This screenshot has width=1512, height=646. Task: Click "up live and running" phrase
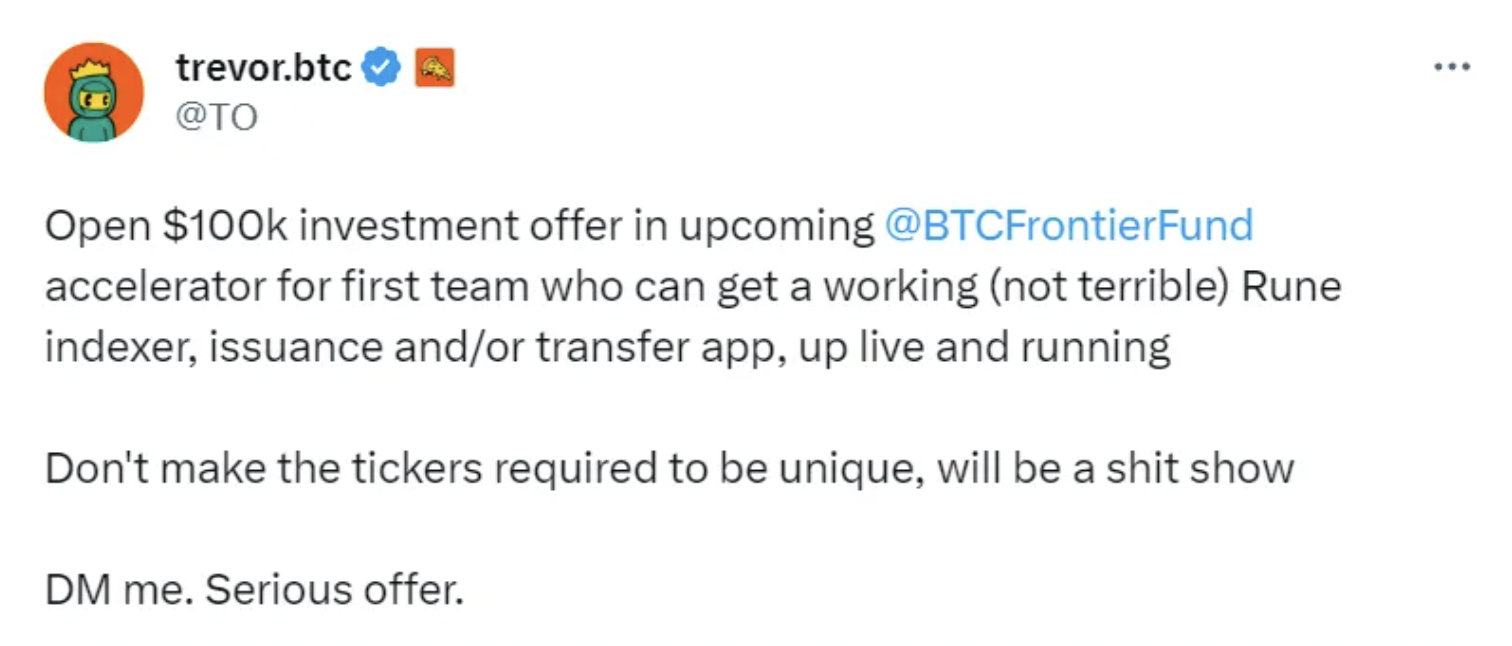point(985,348)
